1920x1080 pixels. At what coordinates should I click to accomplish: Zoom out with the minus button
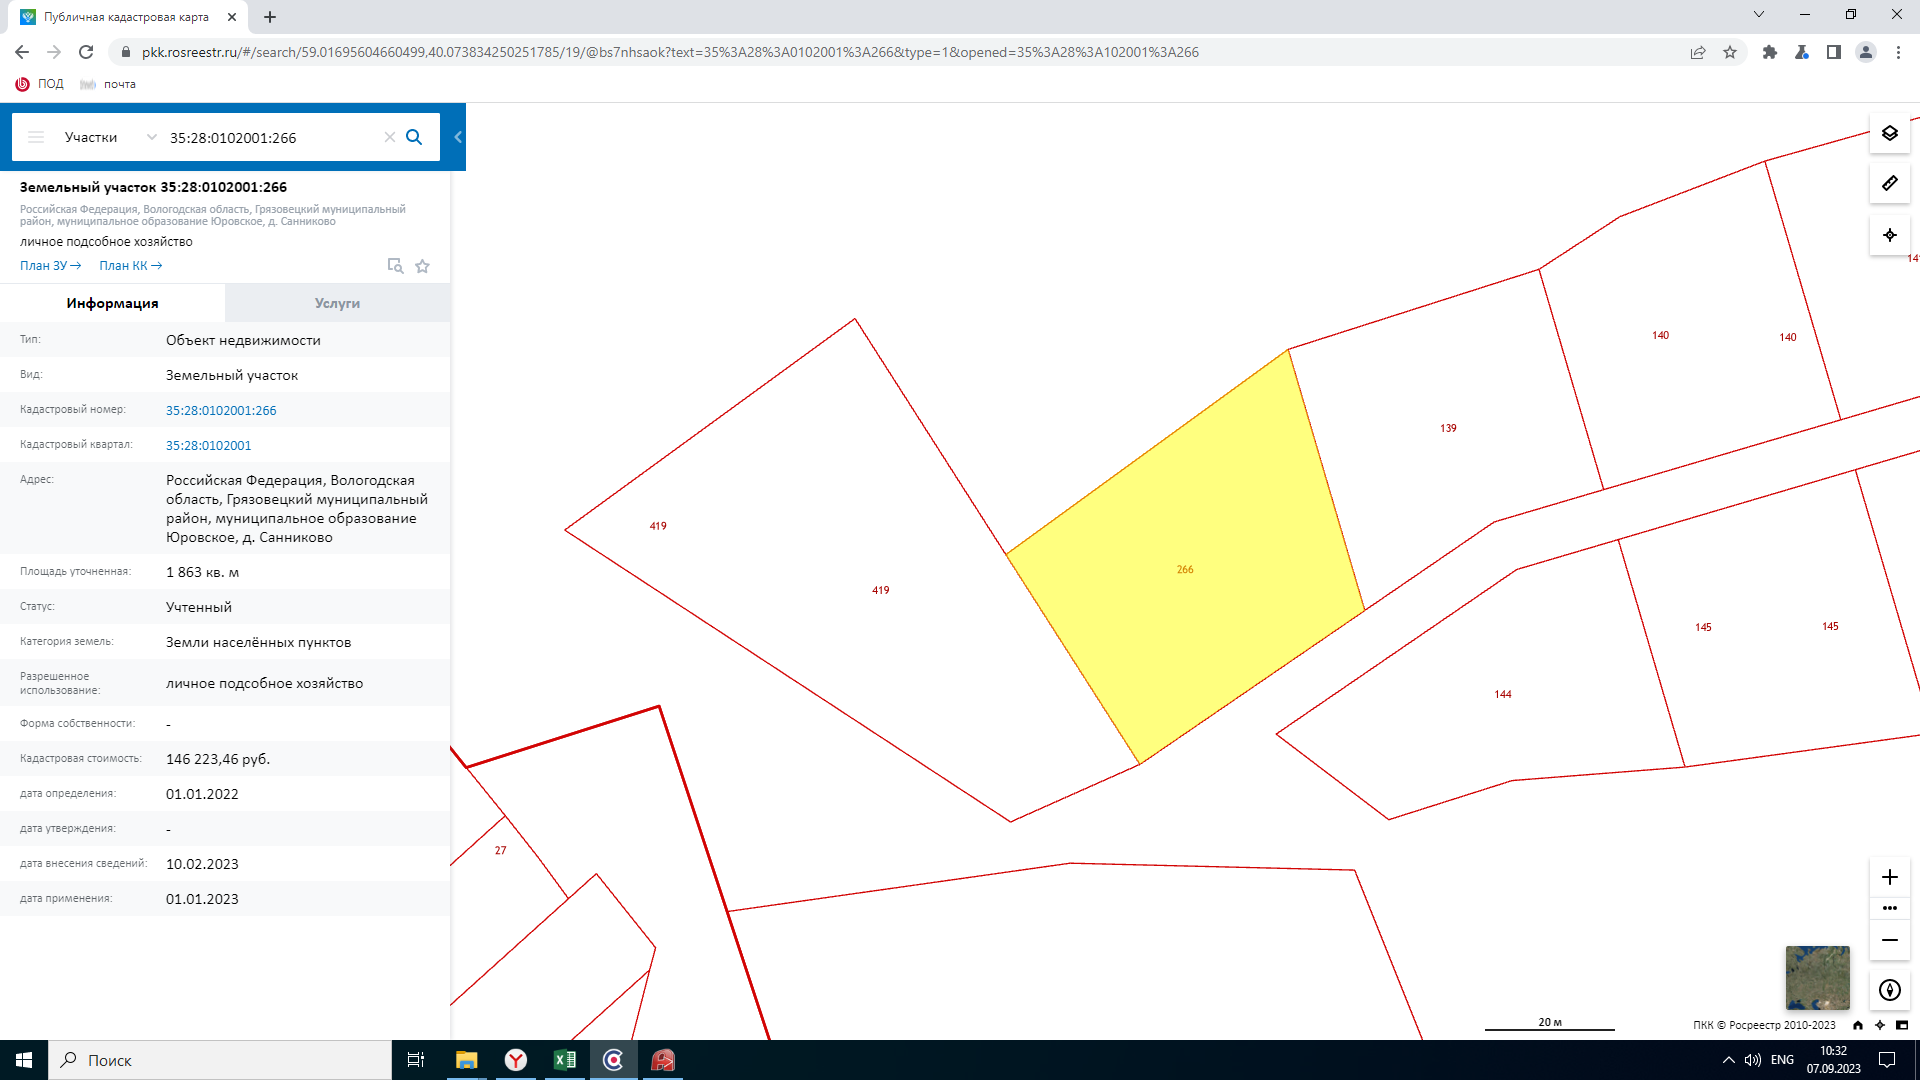tap(1889, 940)
